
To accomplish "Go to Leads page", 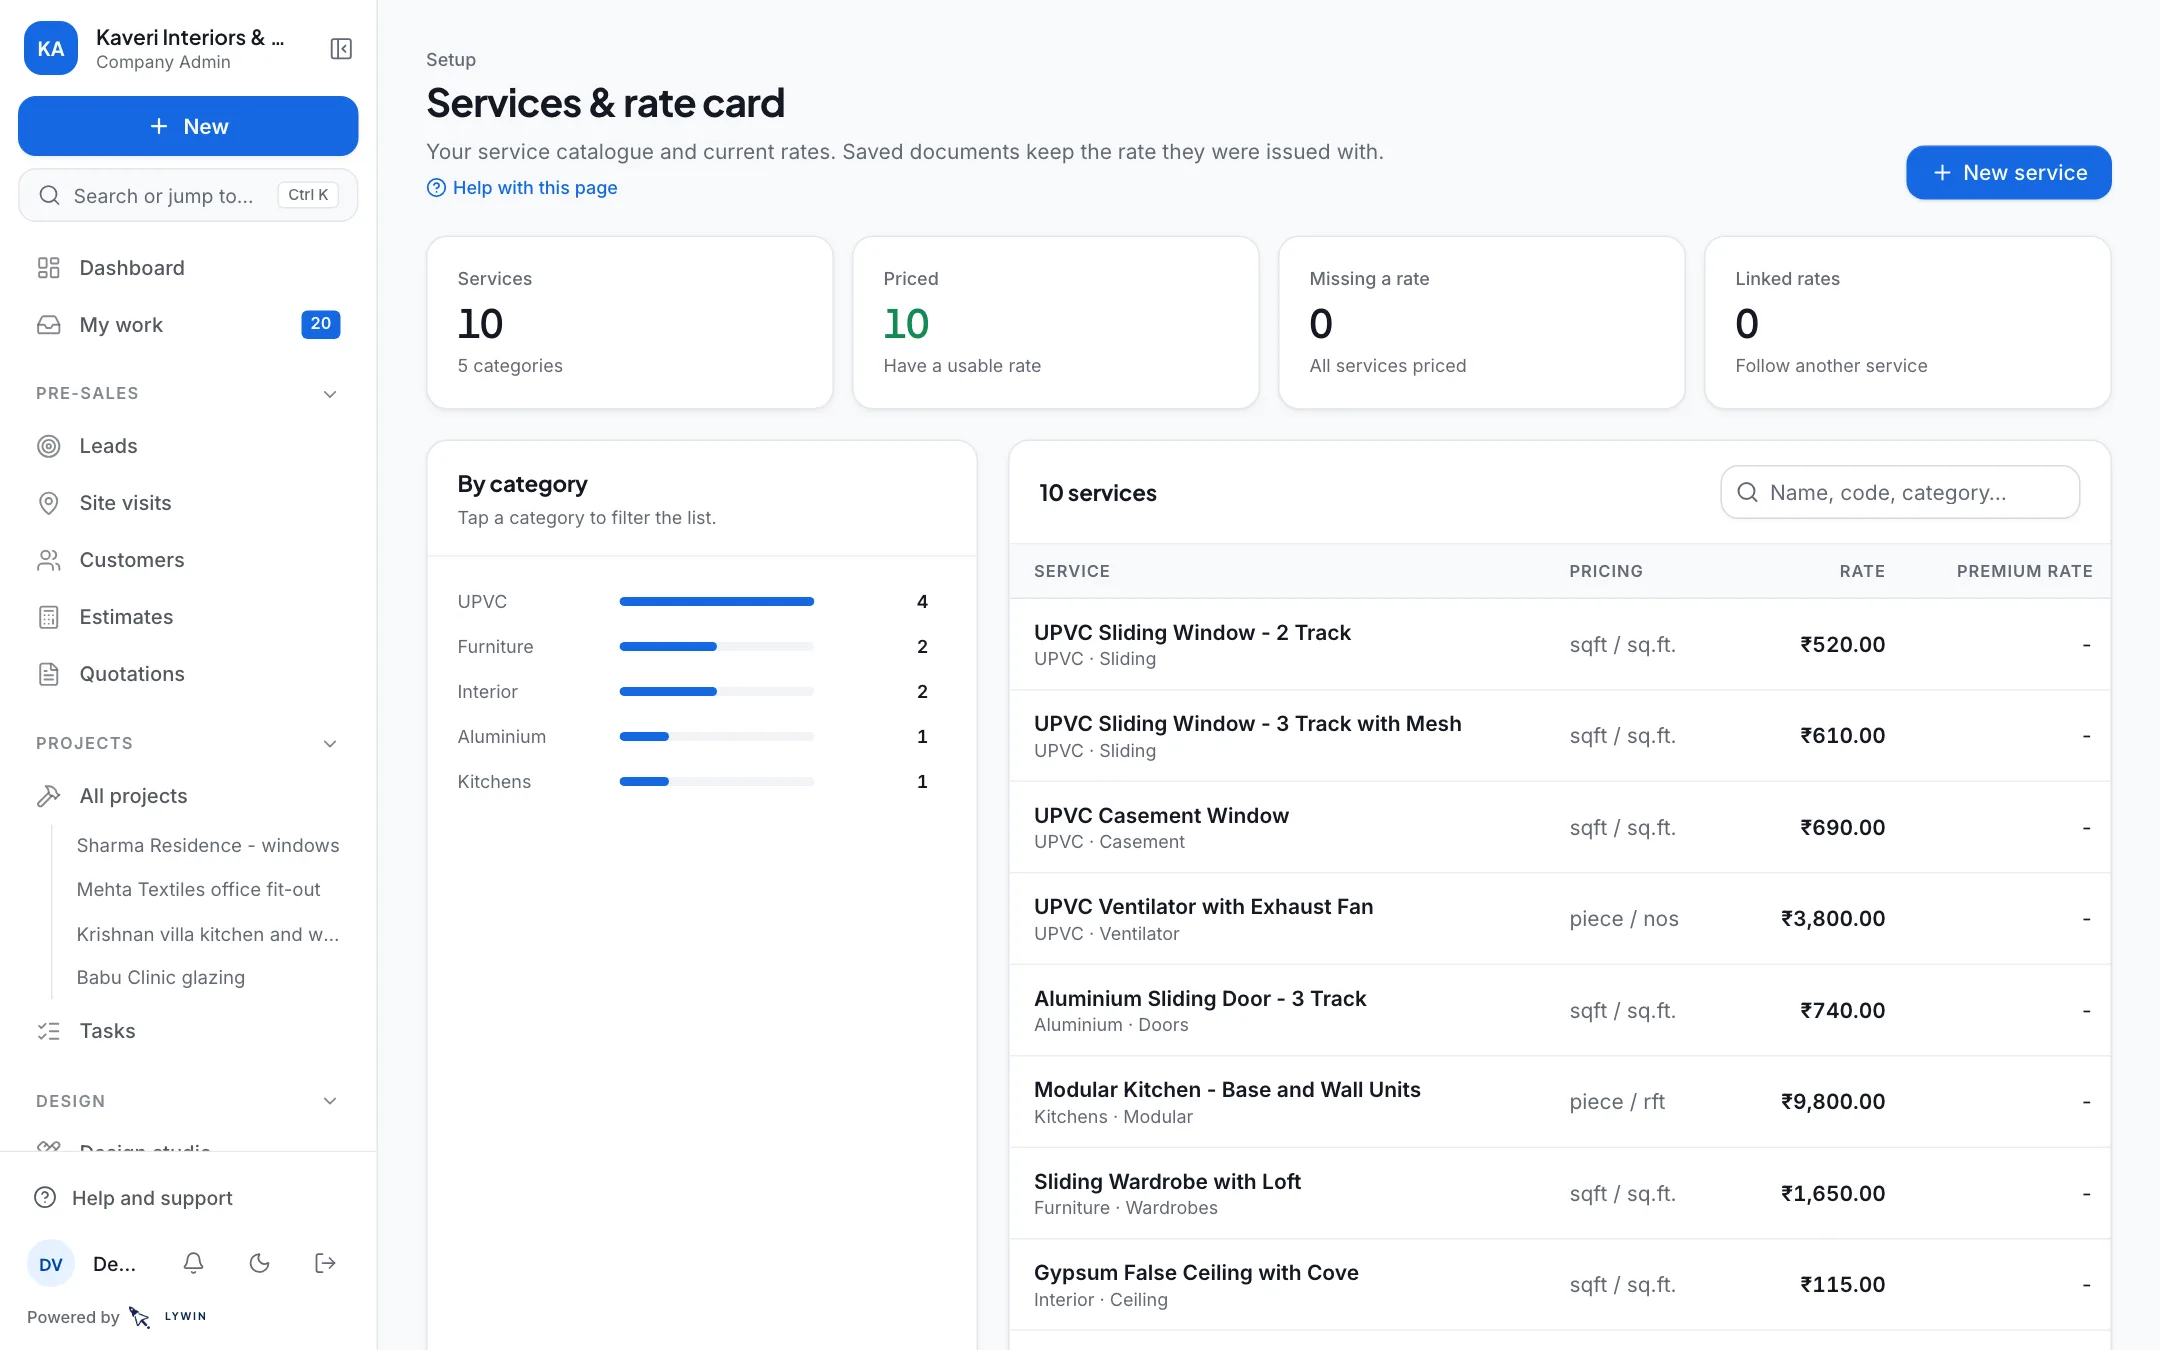I will pos(188,446).
